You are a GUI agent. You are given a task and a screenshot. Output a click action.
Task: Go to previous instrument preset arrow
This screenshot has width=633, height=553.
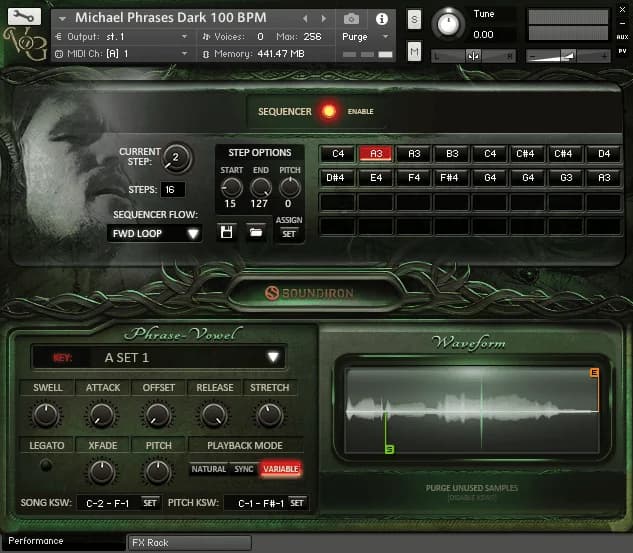[x=305, y=19]
